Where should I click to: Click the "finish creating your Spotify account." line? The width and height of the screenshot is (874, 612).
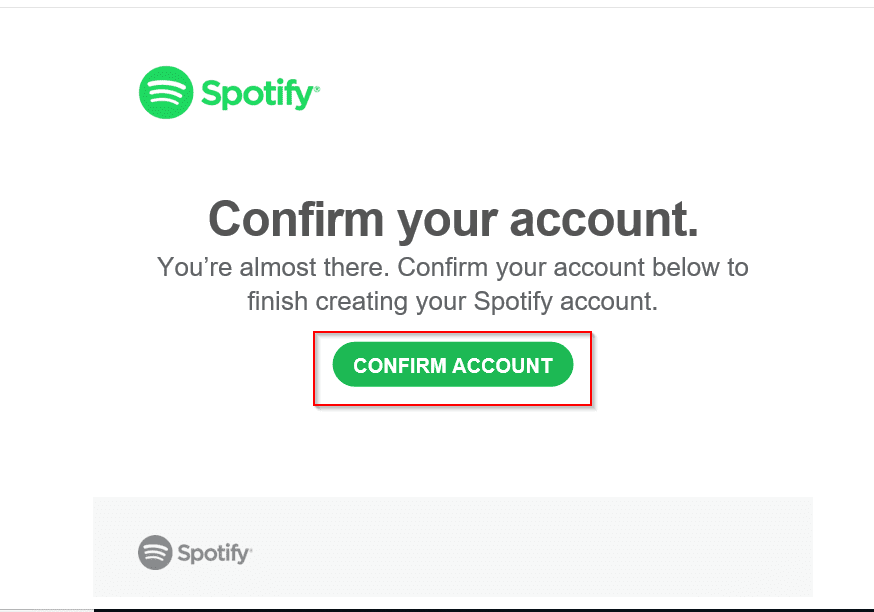click(453, 302)
